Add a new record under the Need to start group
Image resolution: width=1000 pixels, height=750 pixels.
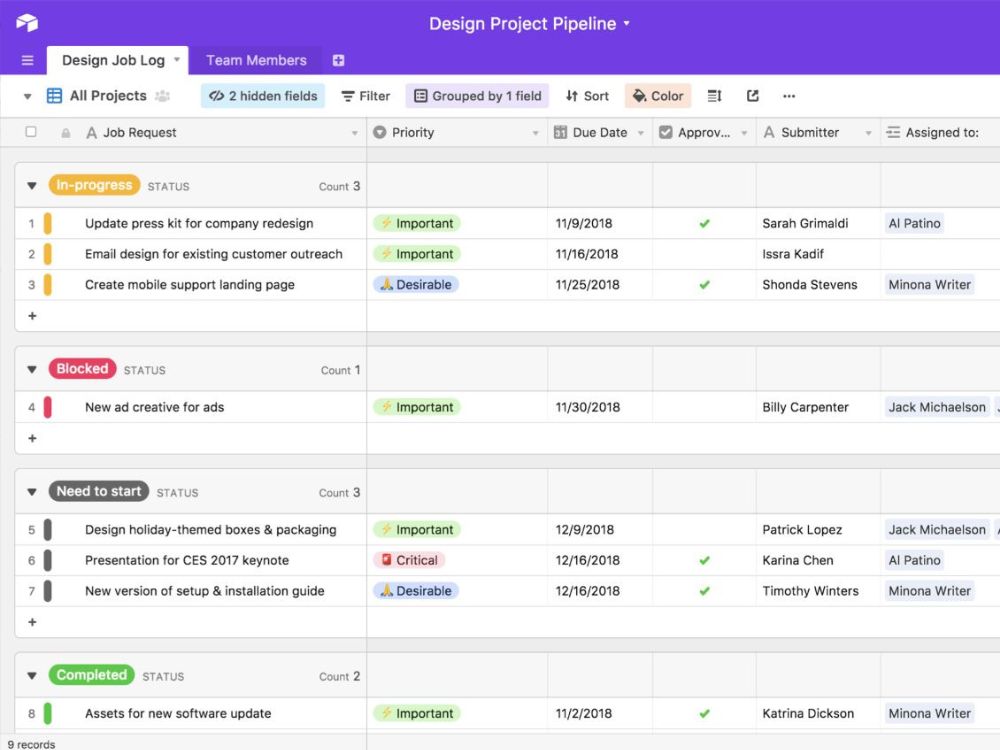pos(33,622)
